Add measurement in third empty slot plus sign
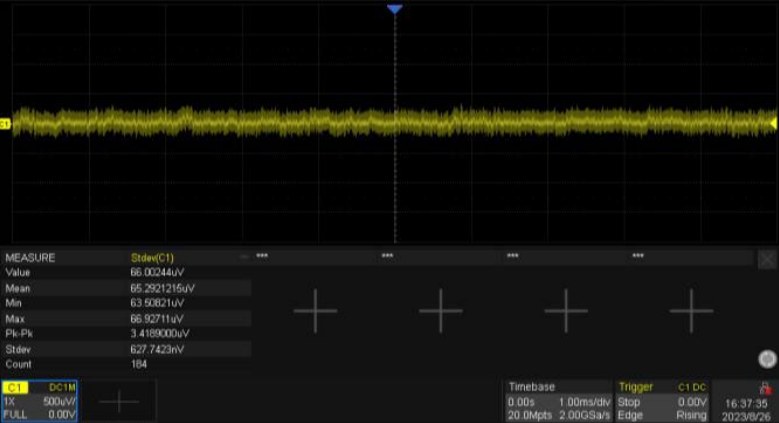Screen dimensions: 779x423 pyautogui.click(x=566, y=311)
